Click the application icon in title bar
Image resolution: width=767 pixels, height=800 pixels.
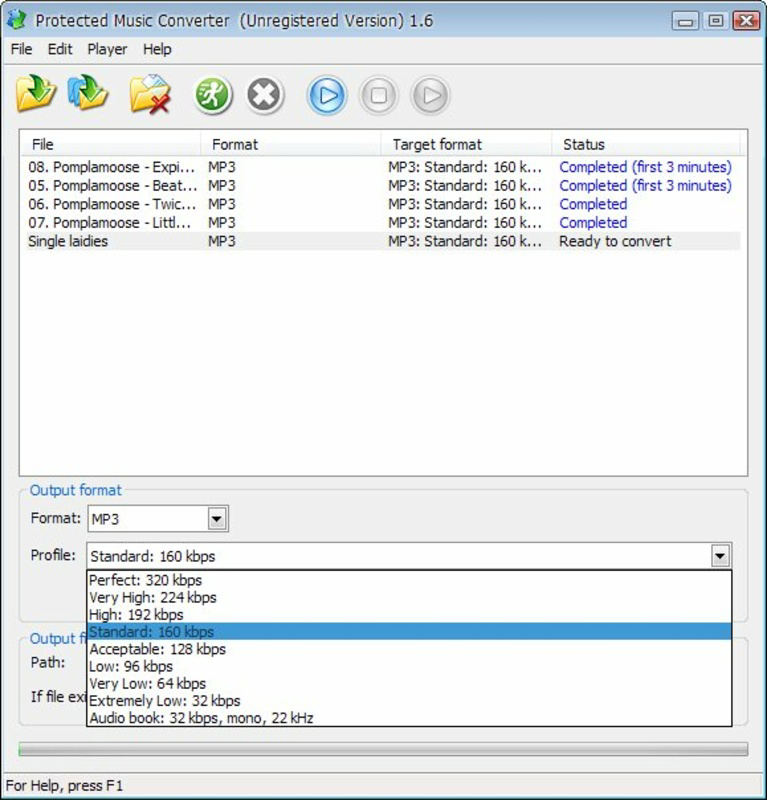click(x=17, y=20)
